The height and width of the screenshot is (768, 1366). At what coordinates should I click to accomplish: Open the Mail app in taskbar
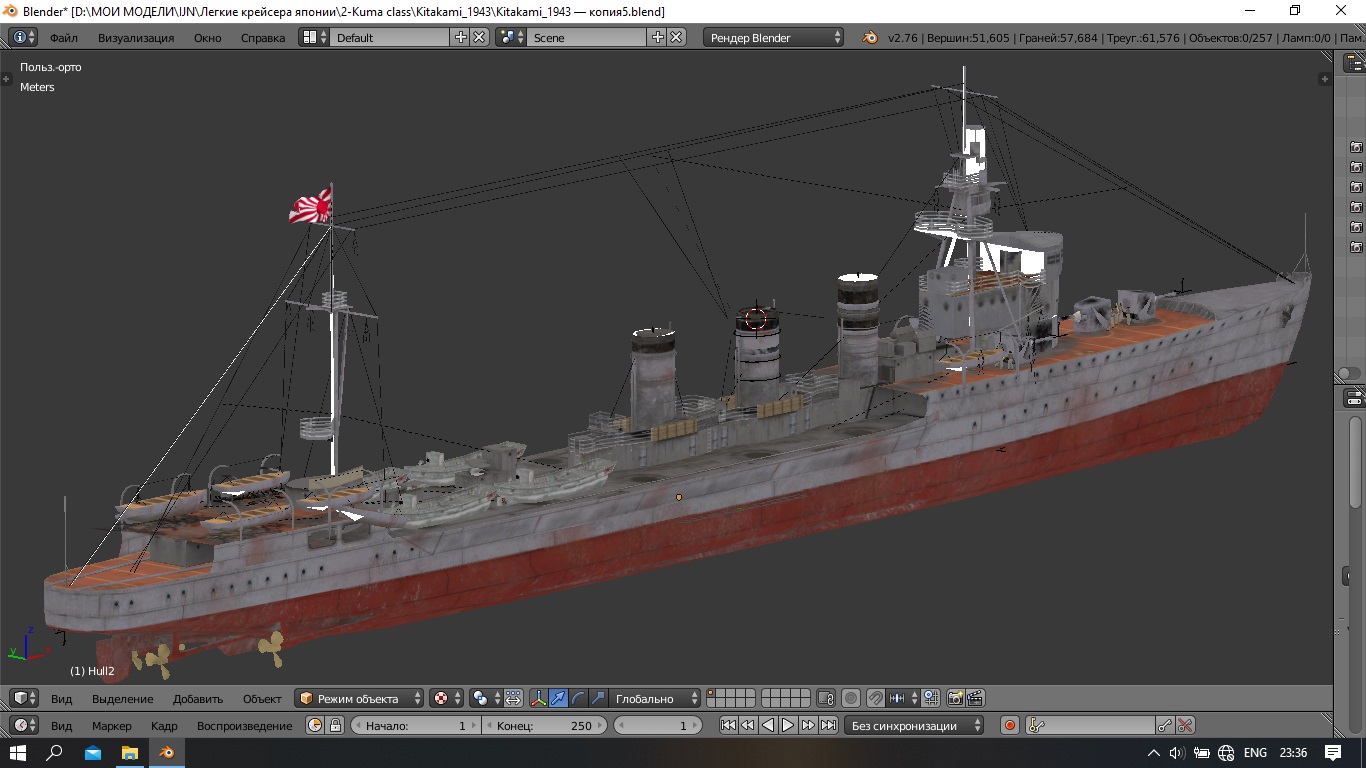point(92,752)
